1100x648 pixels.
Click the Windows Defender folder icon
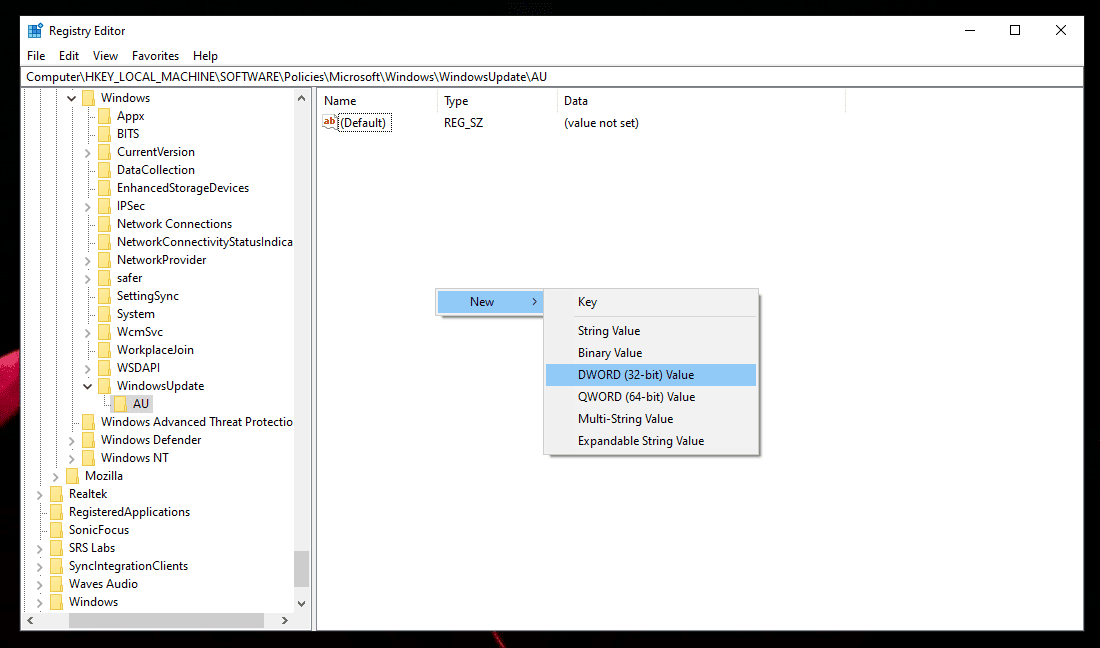point(88,440)
